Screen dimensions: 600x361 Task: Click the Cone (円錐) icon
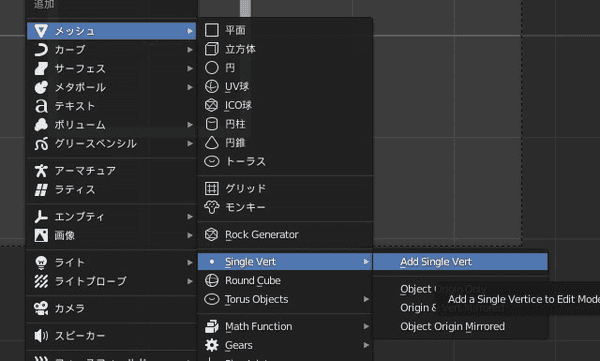(x=212, y=143)
